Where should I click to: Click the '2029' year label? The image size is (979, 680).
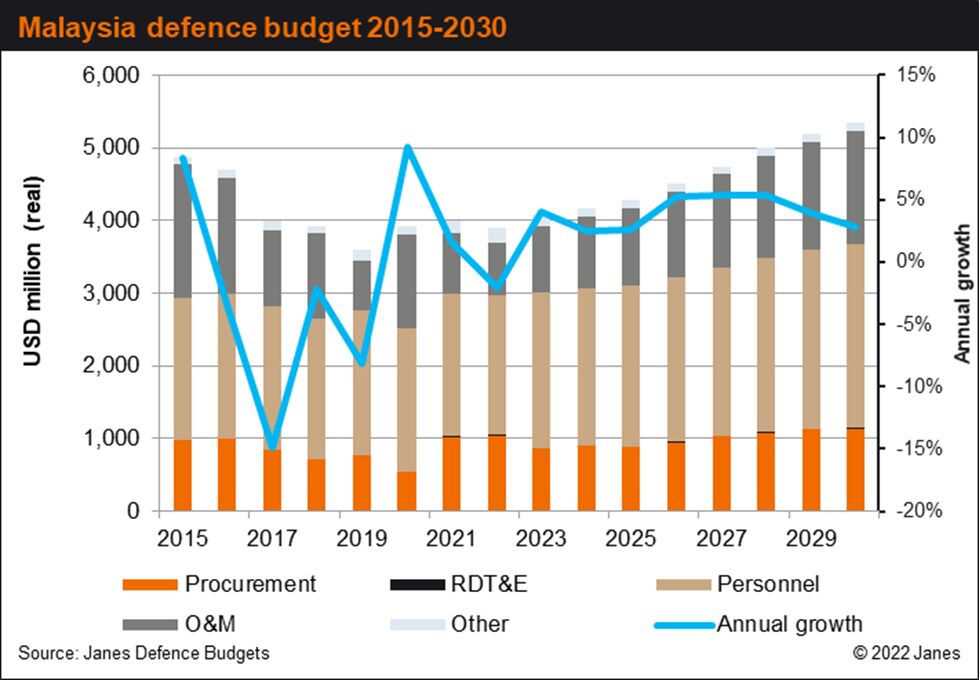811,538
